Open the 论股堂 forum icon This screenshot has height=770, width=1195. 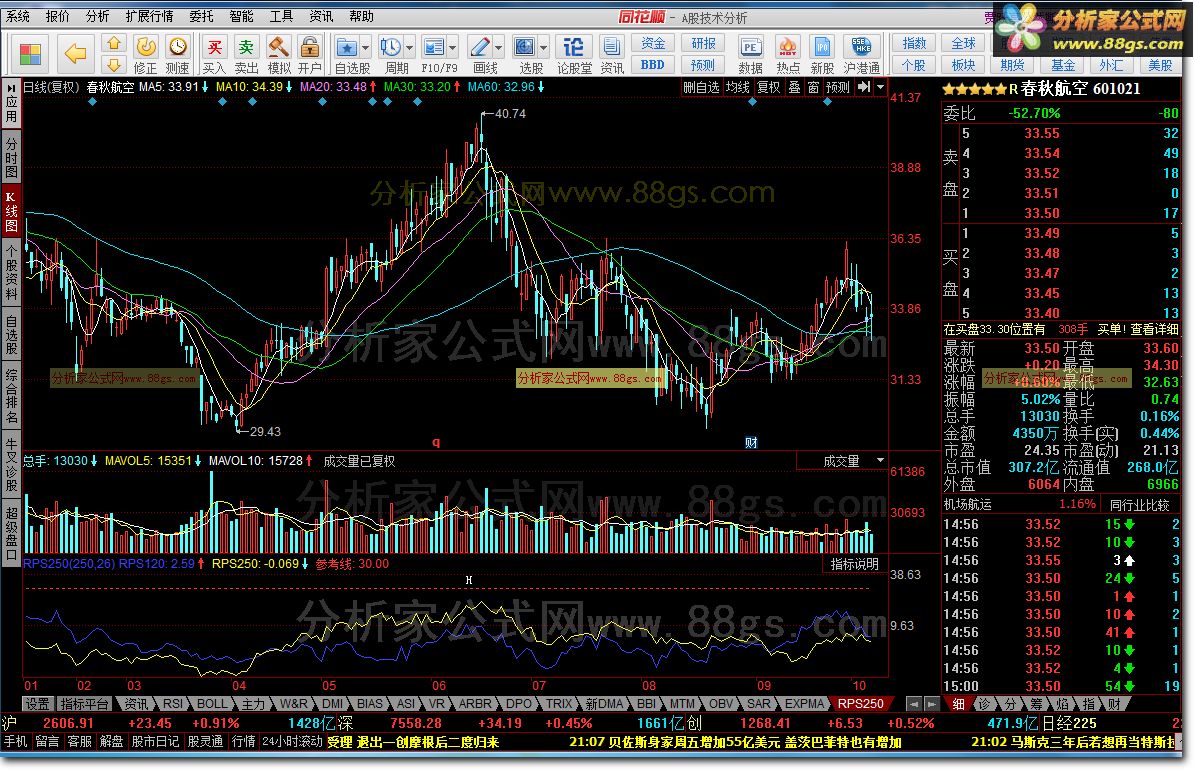[574, 55]
